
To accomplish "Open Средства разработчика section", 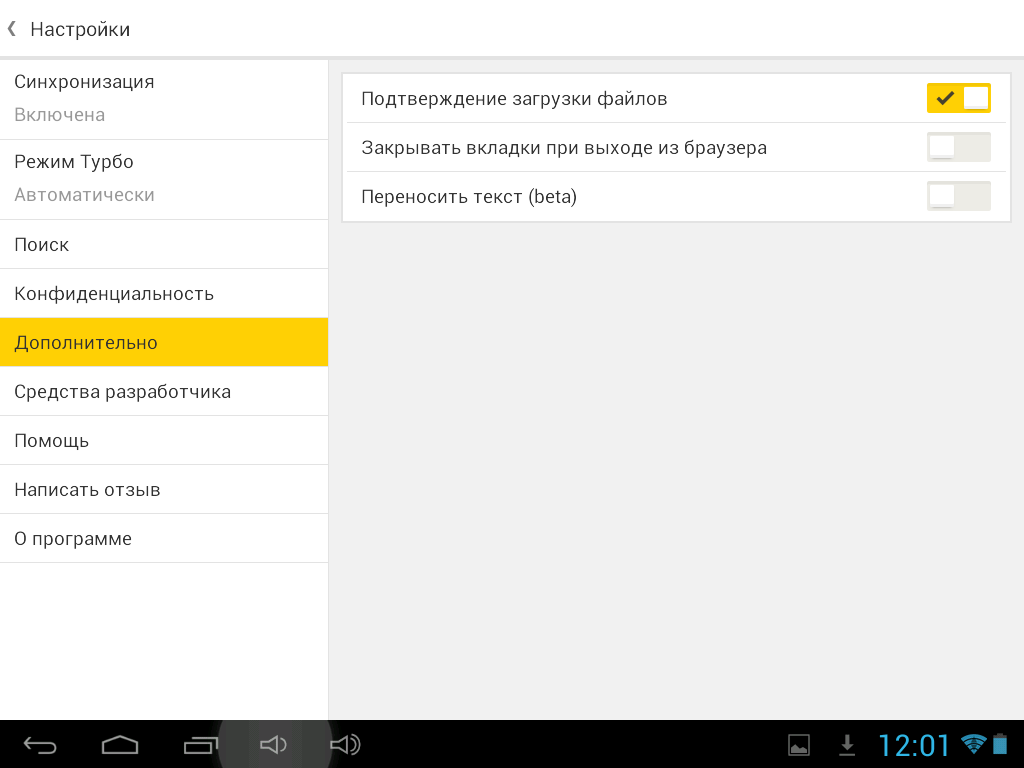I will 164,391.
